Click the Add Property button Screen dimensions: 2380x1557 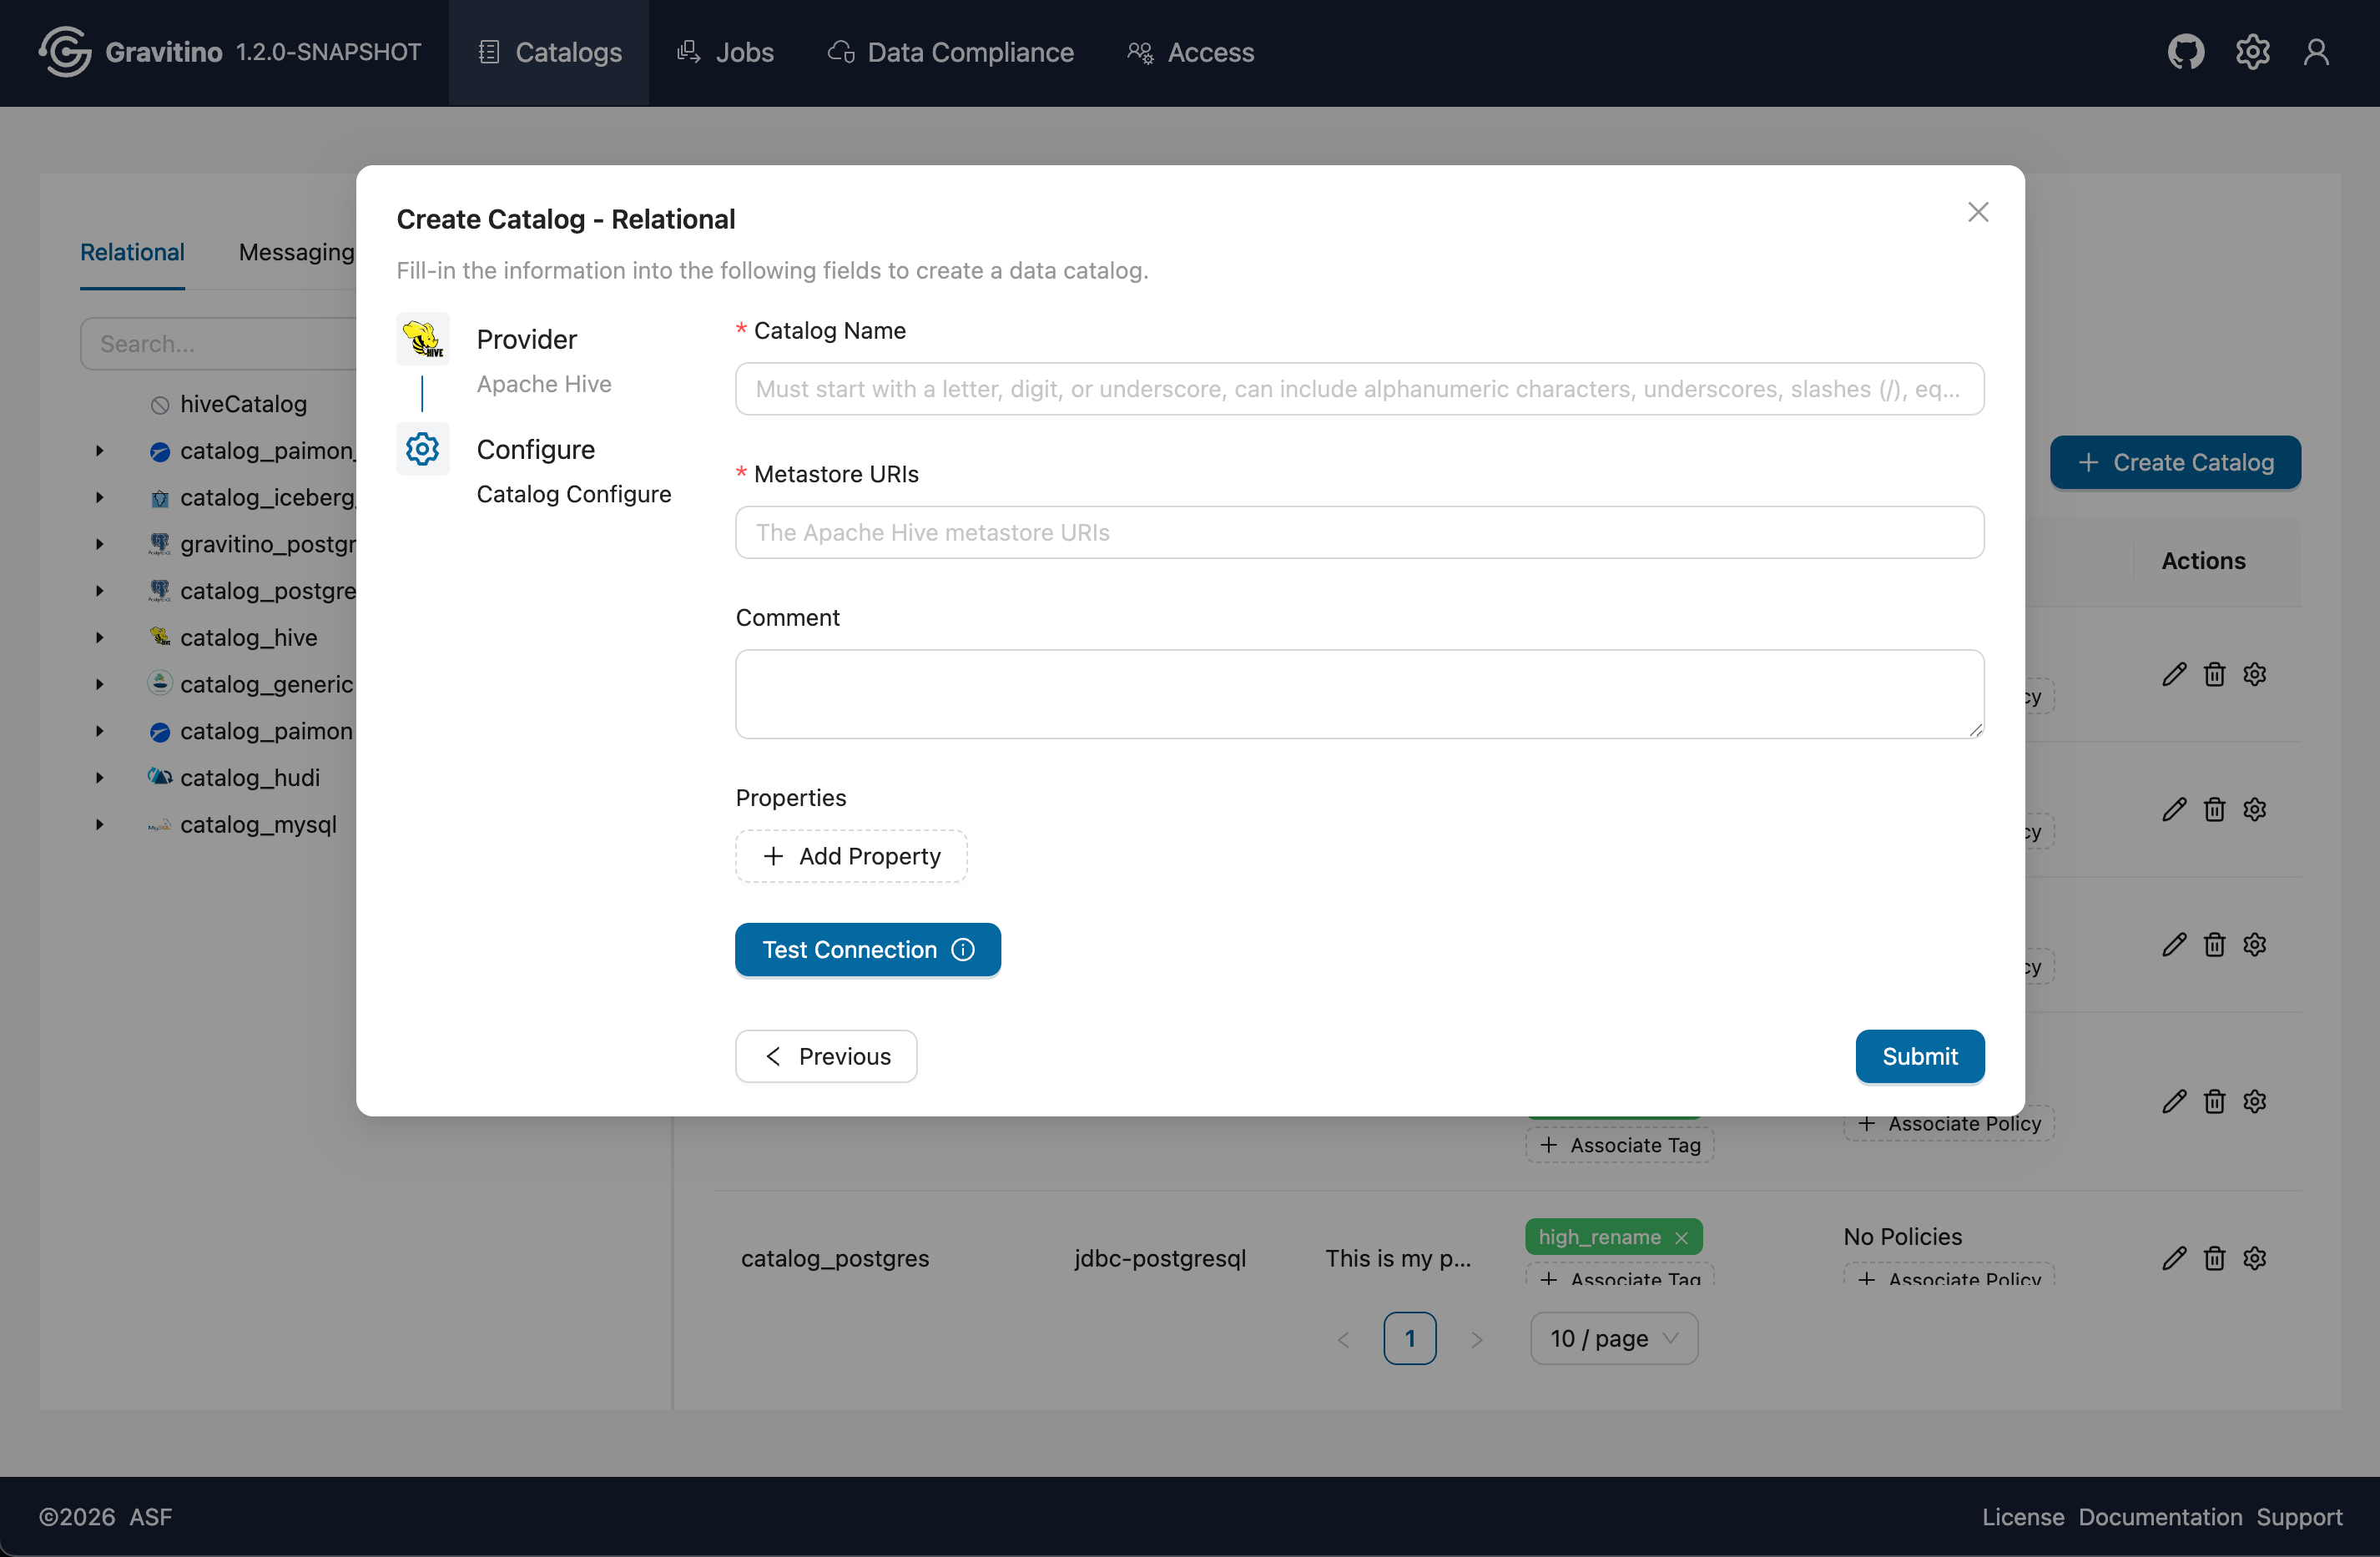tap(851, 856)
